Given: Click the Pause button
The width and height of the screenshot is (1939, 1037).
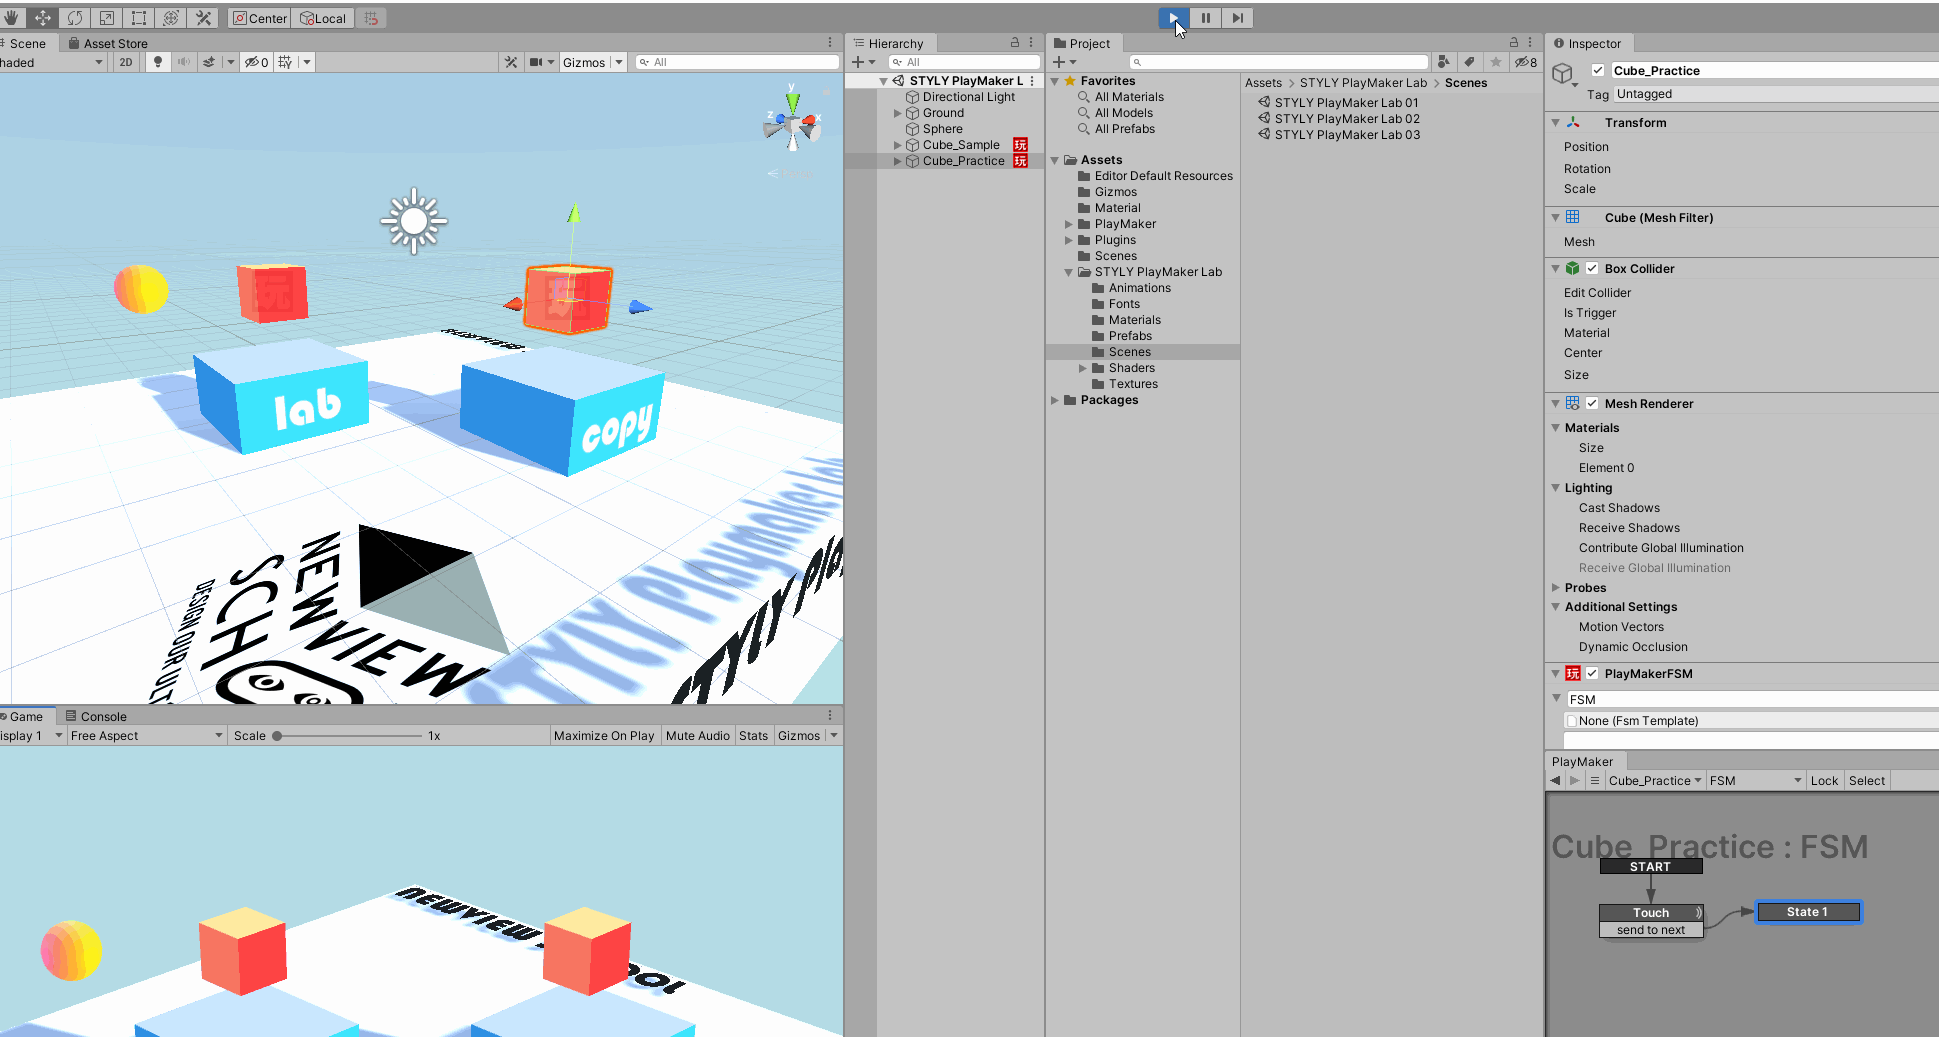Looking at the screenshot, I should click(x=1206, y=18).
